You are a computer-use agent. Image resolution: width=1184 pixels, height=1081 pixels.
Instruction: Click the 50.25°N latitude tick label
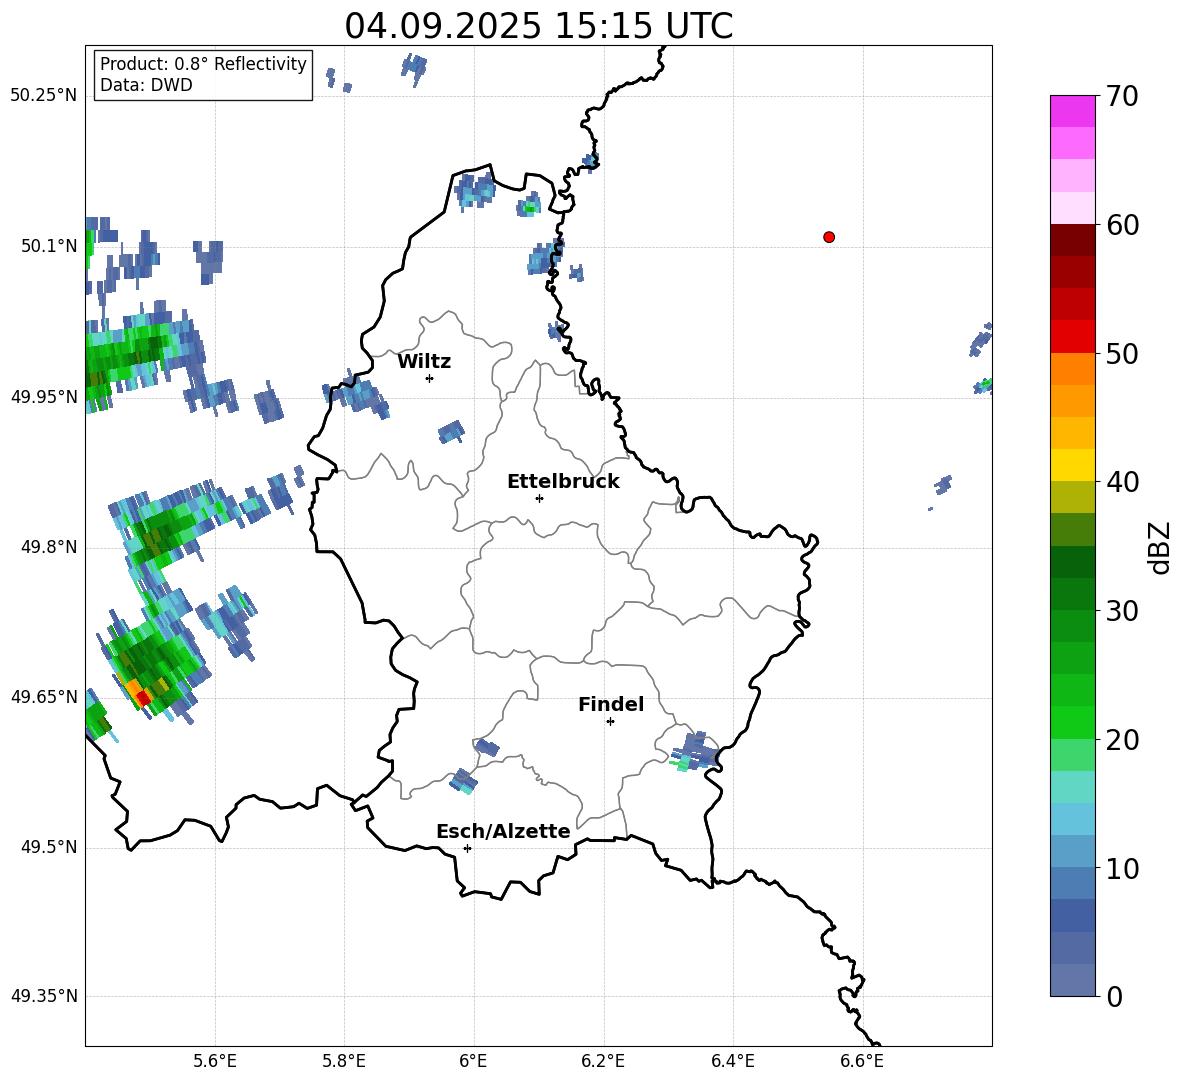tap(44, 96)
